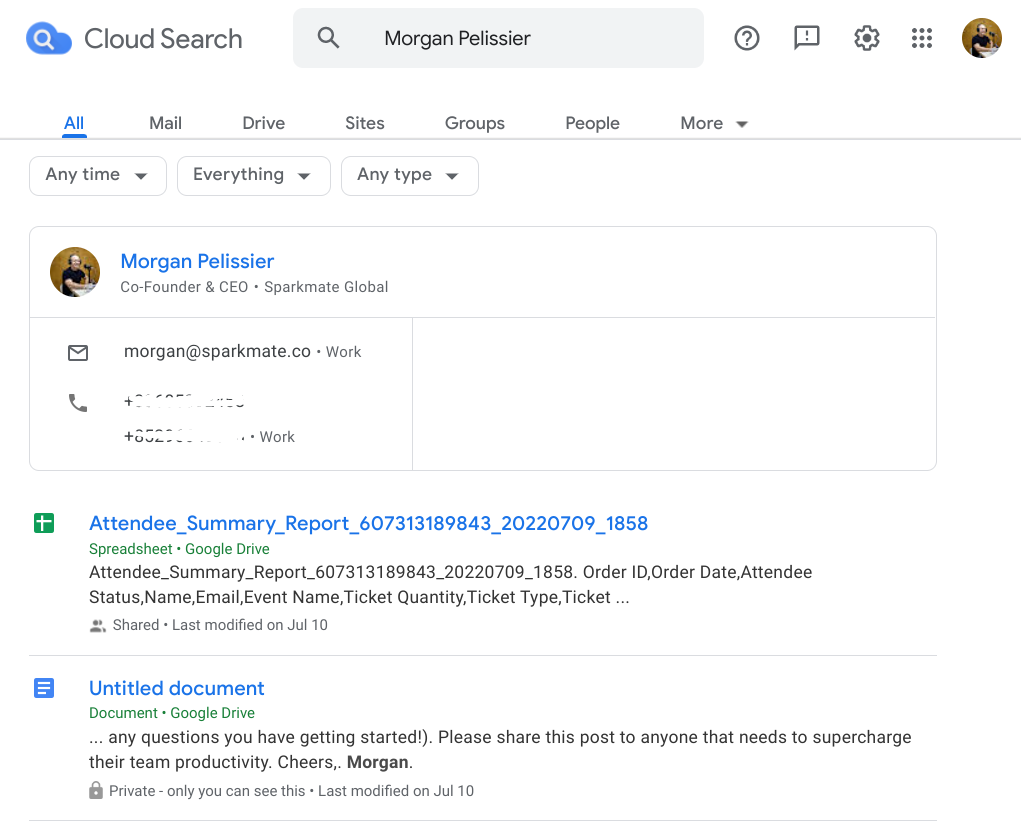
Task: Switch to the Groups tab
Action: 475,123
